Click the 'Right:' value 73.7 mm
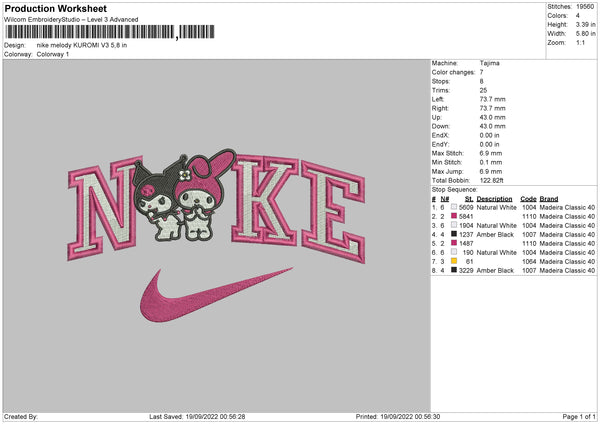Image resolution: width=600 pixels, height=424 pixels. (492, 108)
